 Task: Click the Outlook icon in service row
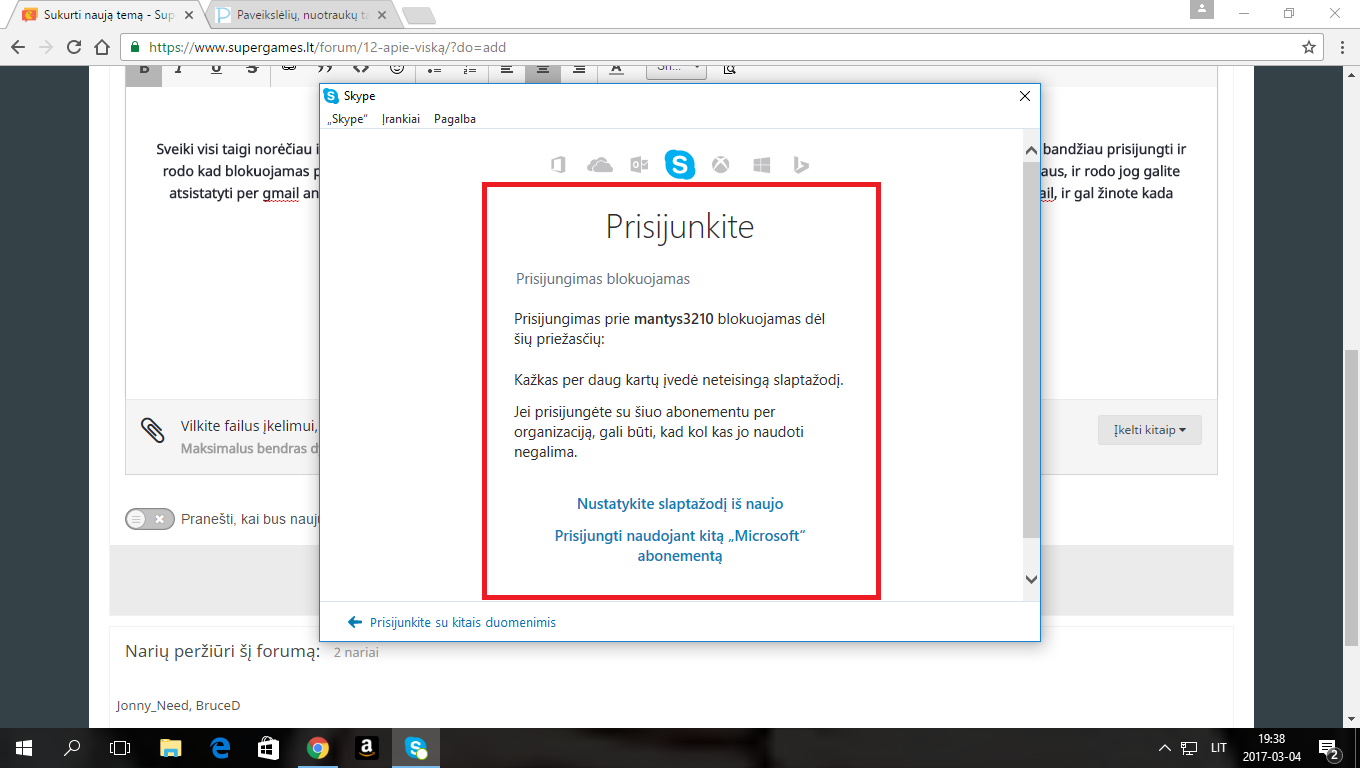click(x=639, y=165)
